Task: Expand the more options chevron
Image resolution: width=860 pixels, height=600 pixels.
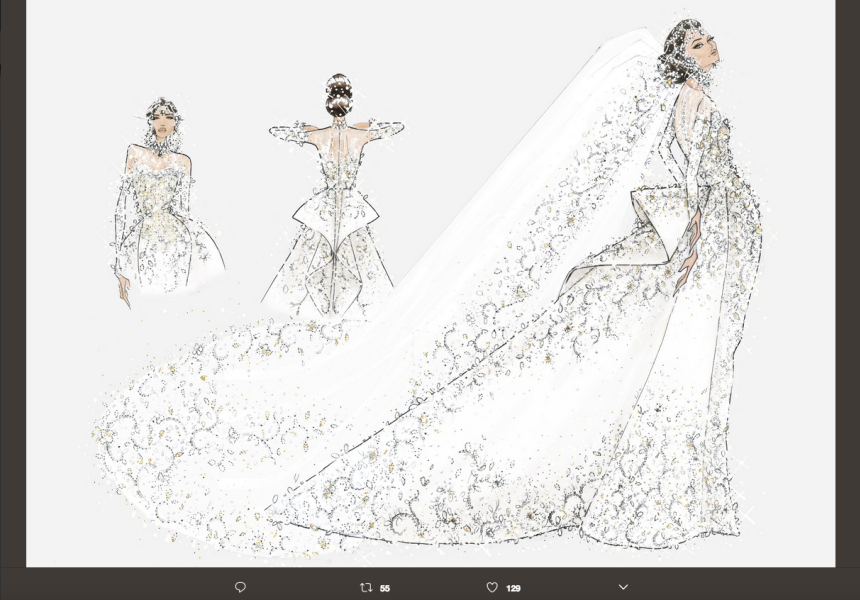Action: [x=623, y=587]
